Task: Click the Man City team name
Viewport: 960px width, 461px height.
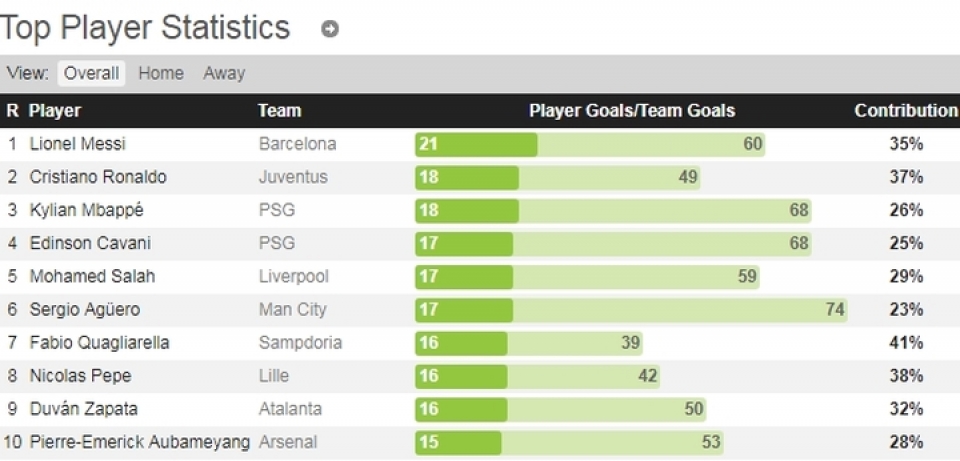Action: (x=292, y=310)
